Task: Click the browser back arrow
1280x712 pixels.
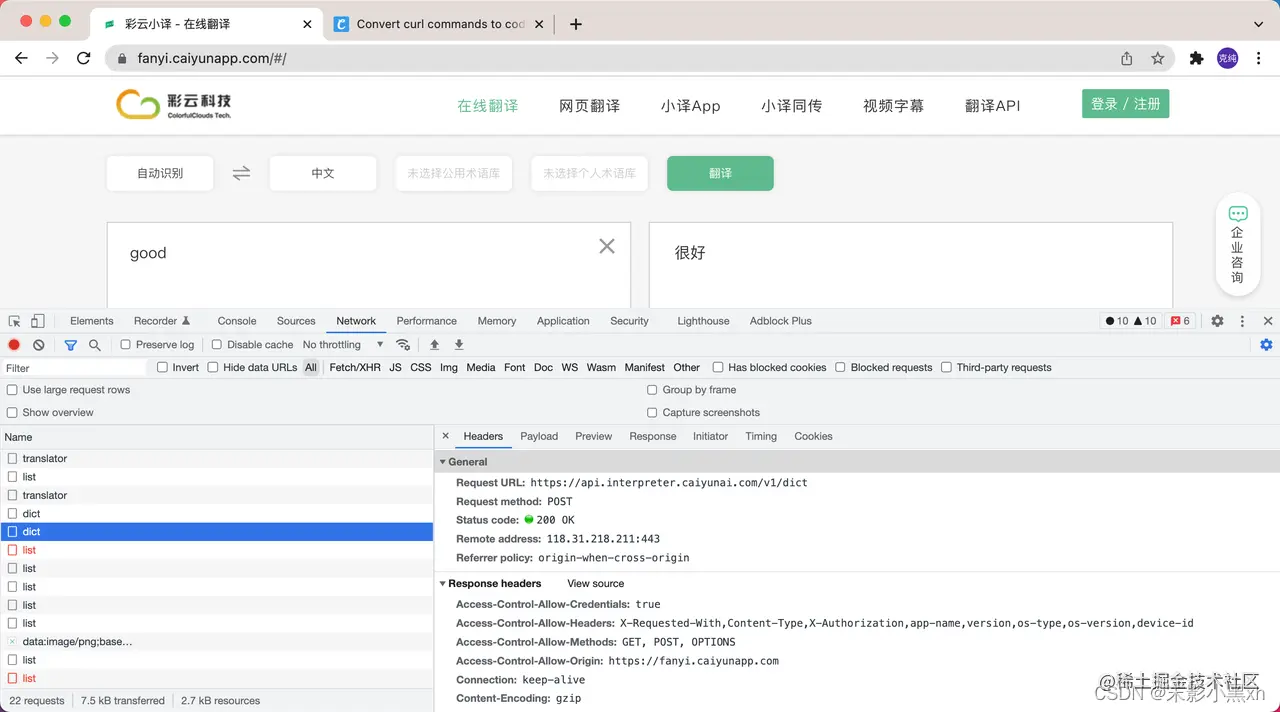Action: [21, 59]
